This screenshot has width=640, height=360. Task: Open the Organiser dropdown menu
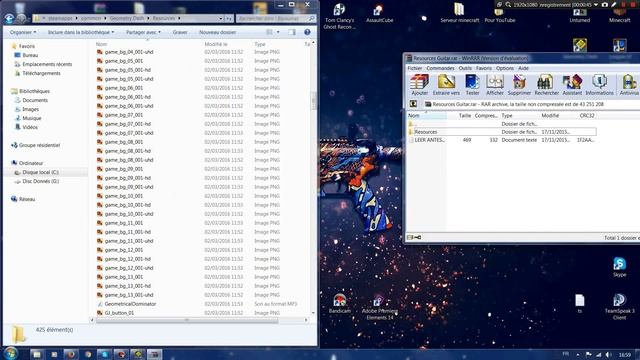[x=23, y=32]
